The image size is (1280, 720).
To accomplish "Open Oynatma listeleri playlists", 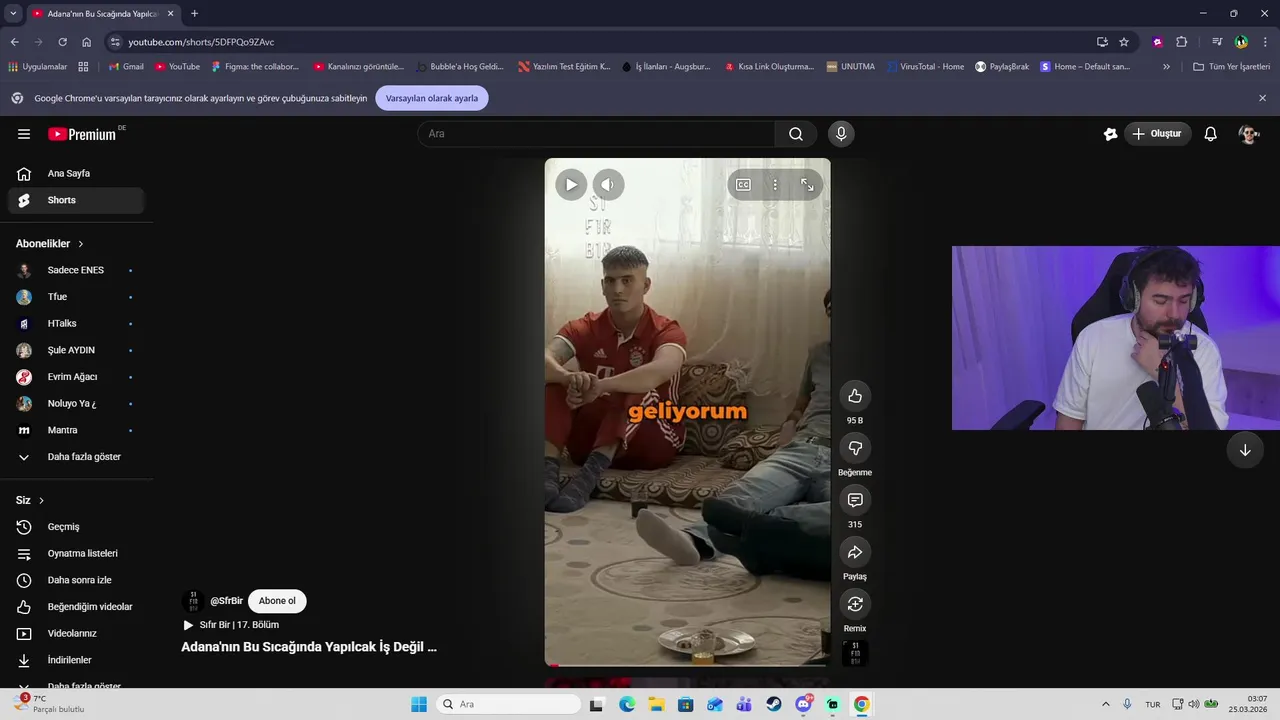I will 76,554.
